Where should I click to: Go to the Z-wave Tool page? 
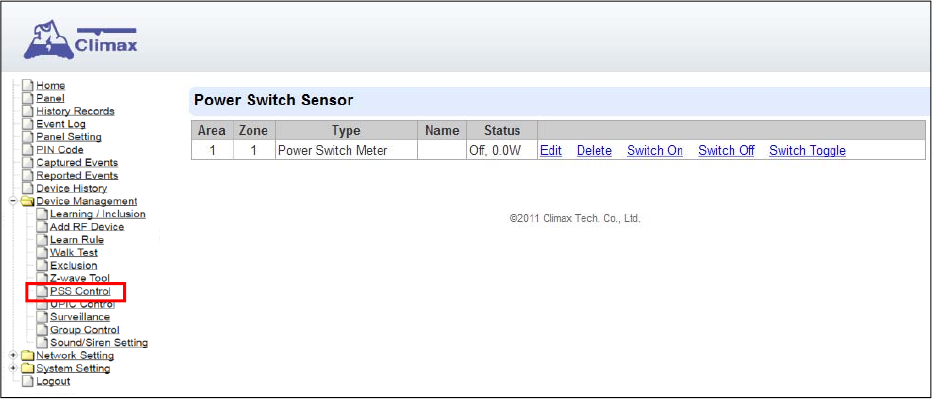tap(80, 278)
